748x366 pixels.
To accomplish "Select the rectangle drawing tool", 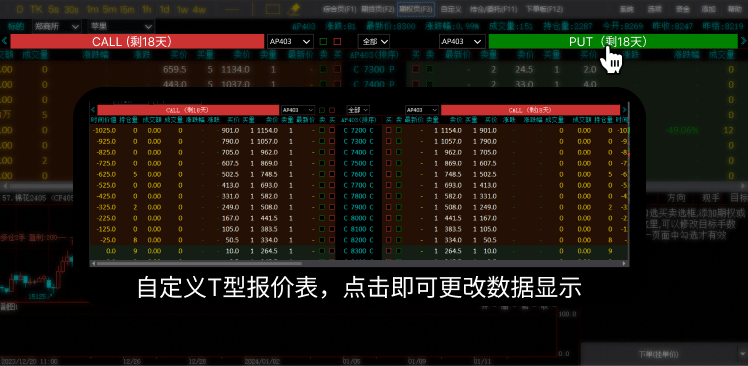I will coord(272,9).
